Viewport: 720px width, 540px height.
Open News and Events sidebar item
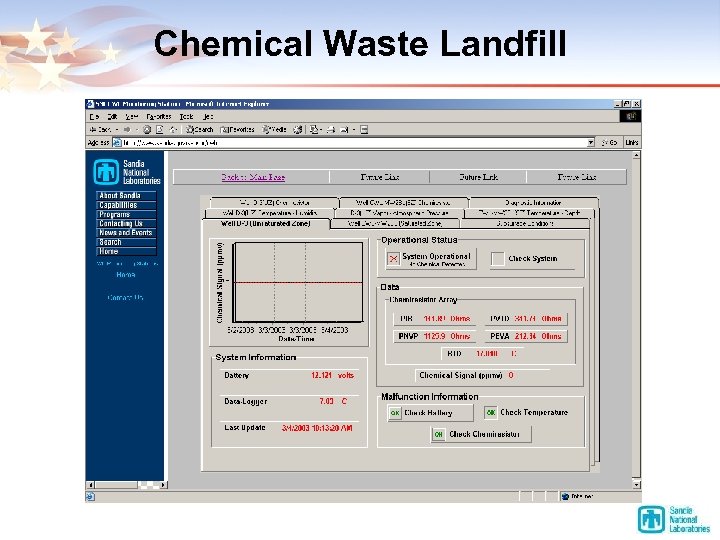point(126,233)
